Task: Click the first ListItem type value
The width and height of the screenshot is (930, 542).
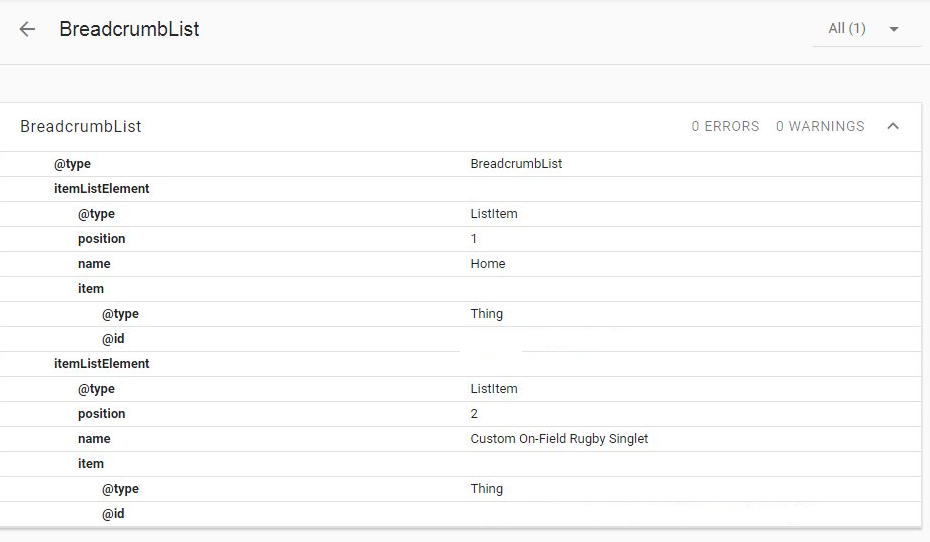Action: [x=494, y=214]
